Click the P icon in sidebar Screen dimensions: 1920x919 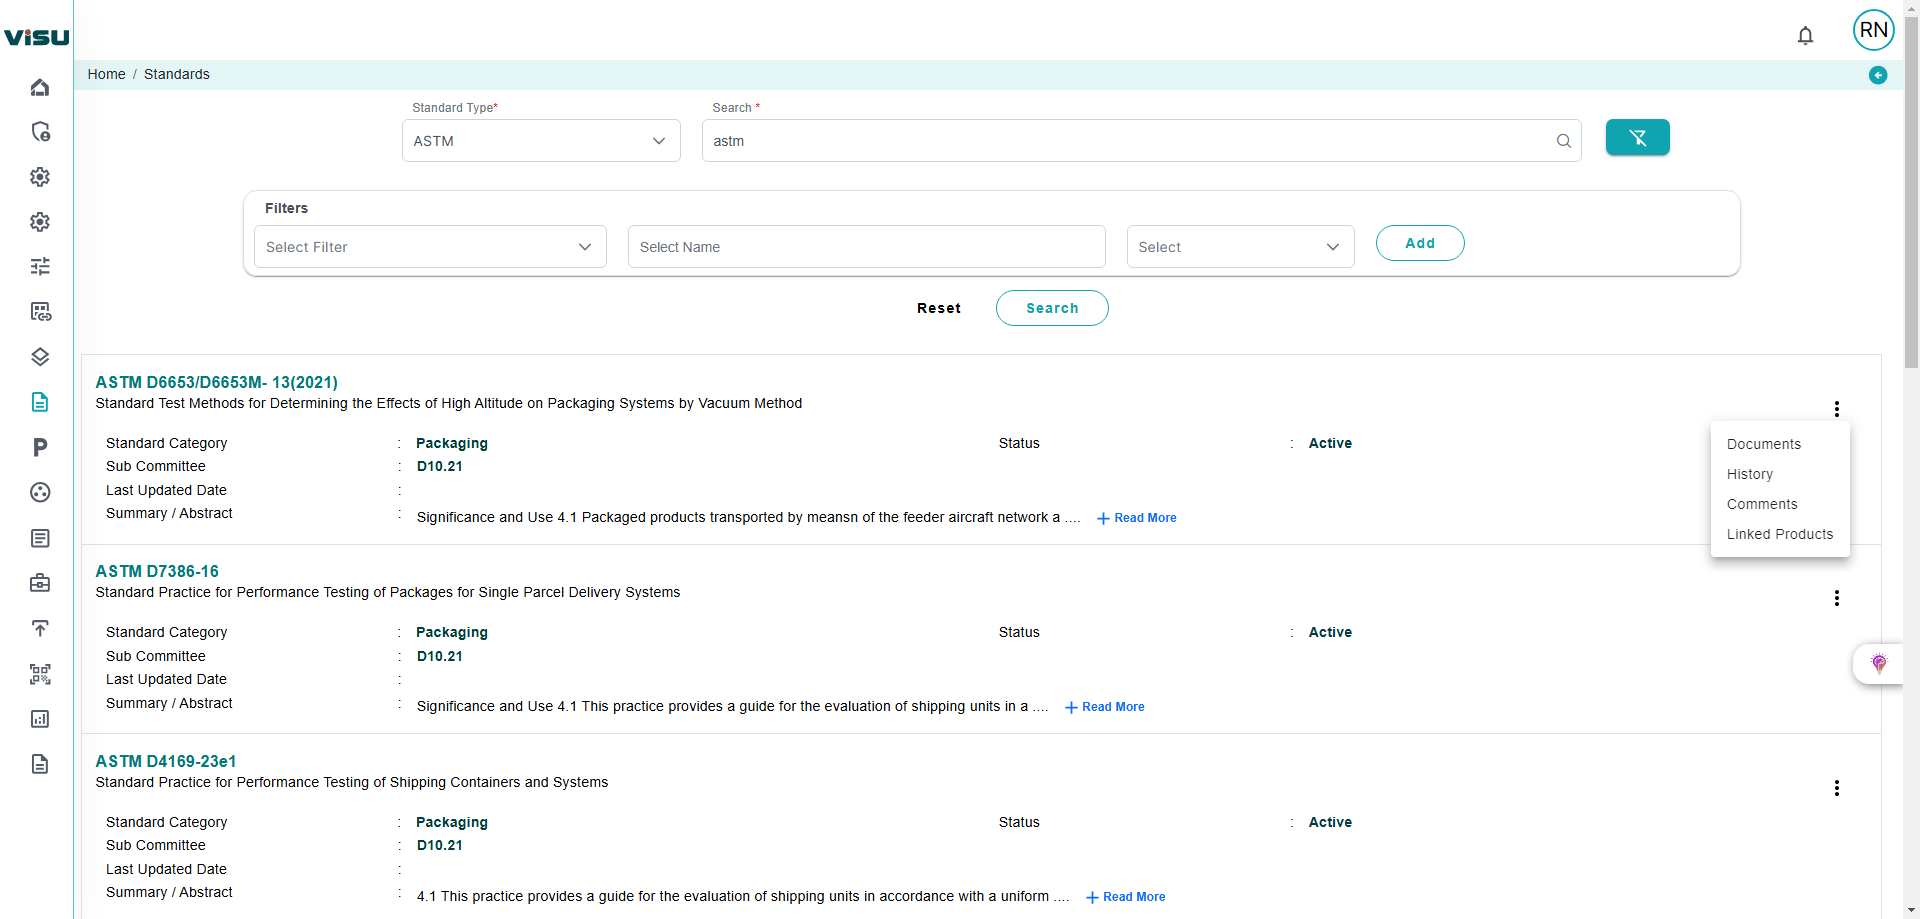[x=40, y=447]
